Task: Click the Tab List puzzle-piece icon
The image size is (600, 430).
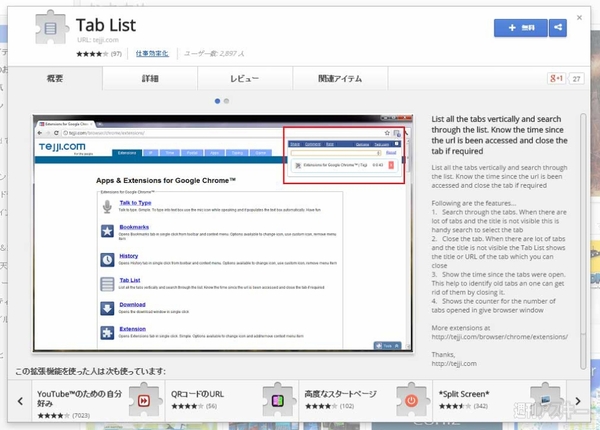Action: pos(52,28)
